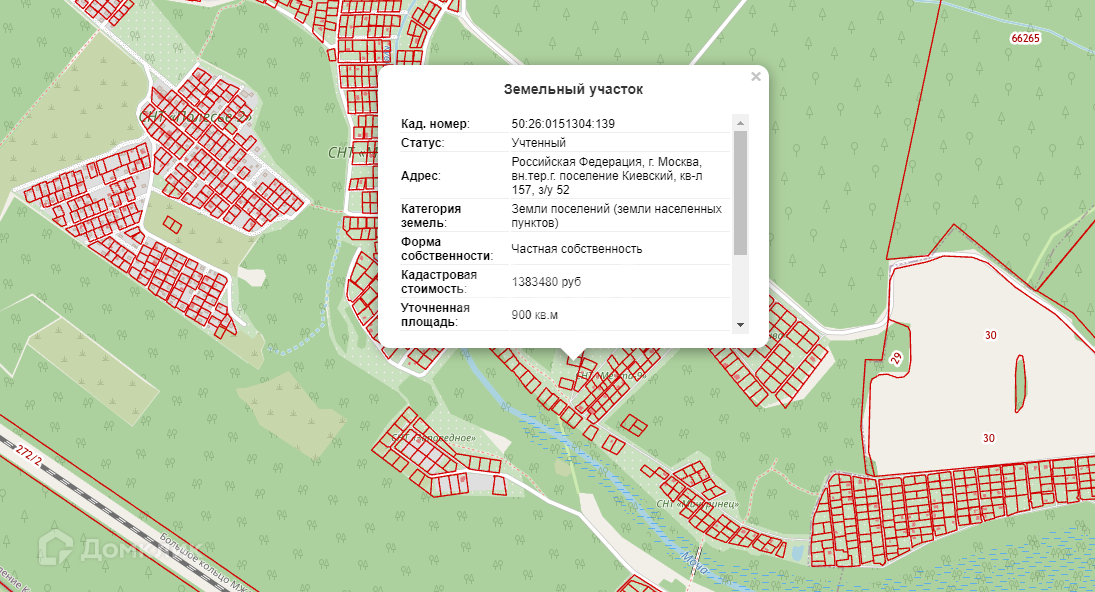Click the 66265 parcel number label
1095x592 pixels.
point(1026,38)
